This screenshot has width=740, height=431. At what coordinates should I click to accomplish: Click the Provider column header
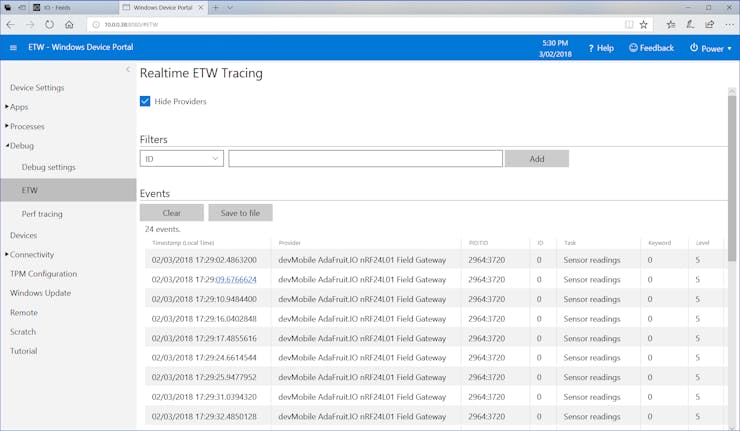coord(290,243)
